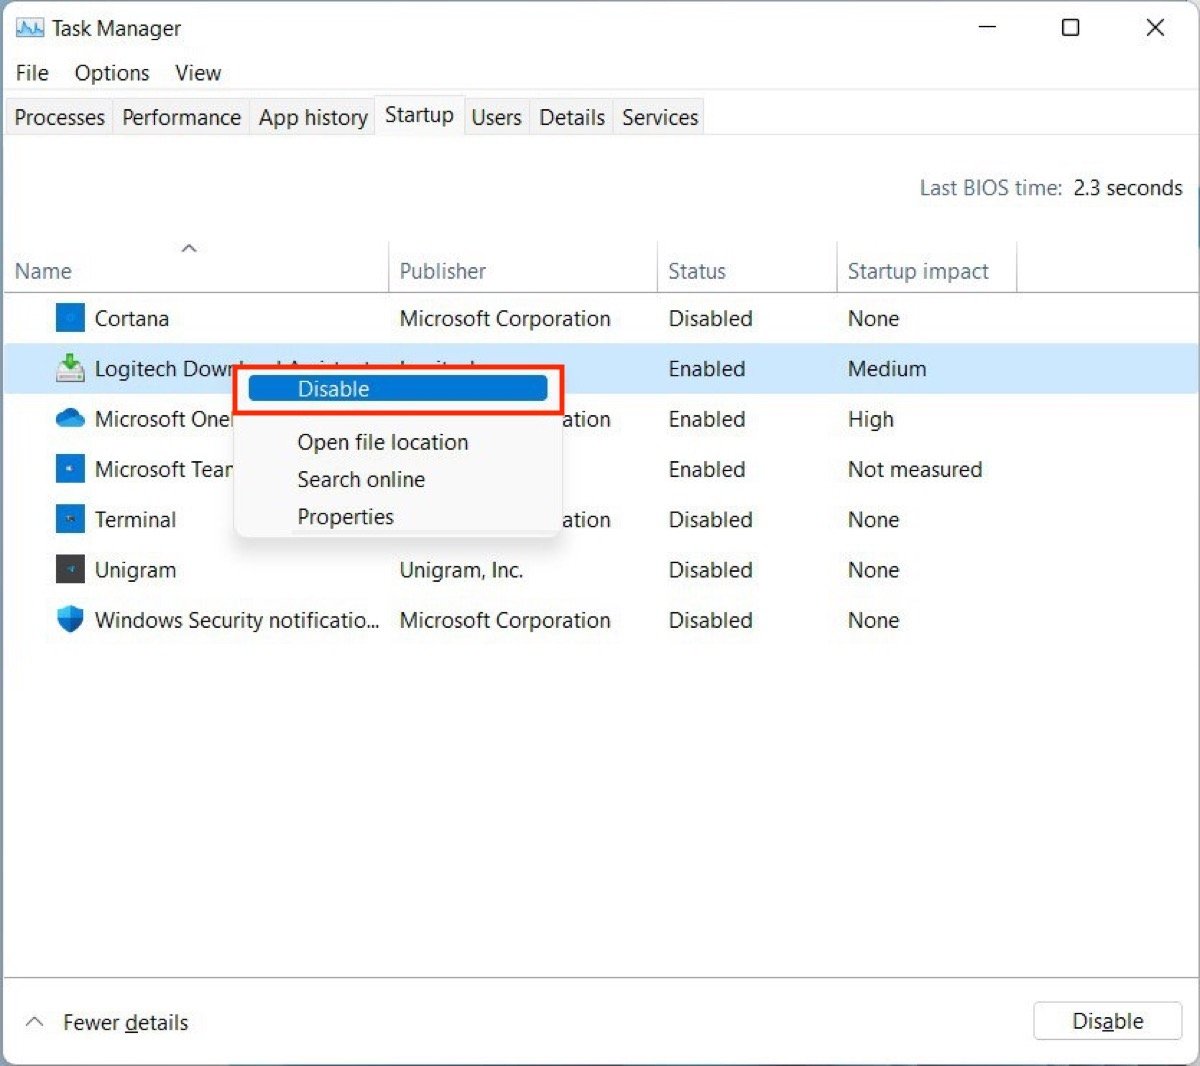Click the Fewer details link

tap(125, 1022)
